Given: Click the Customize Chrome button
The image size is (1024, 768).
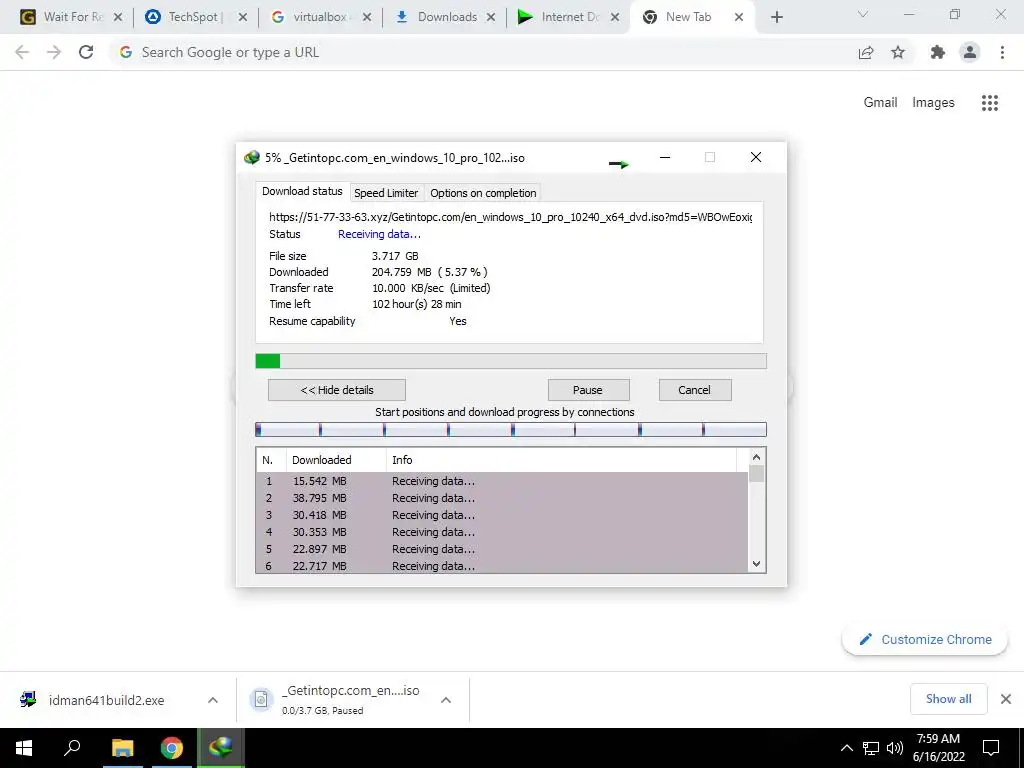Looking at the screenshot, I should tap(925, 639).
